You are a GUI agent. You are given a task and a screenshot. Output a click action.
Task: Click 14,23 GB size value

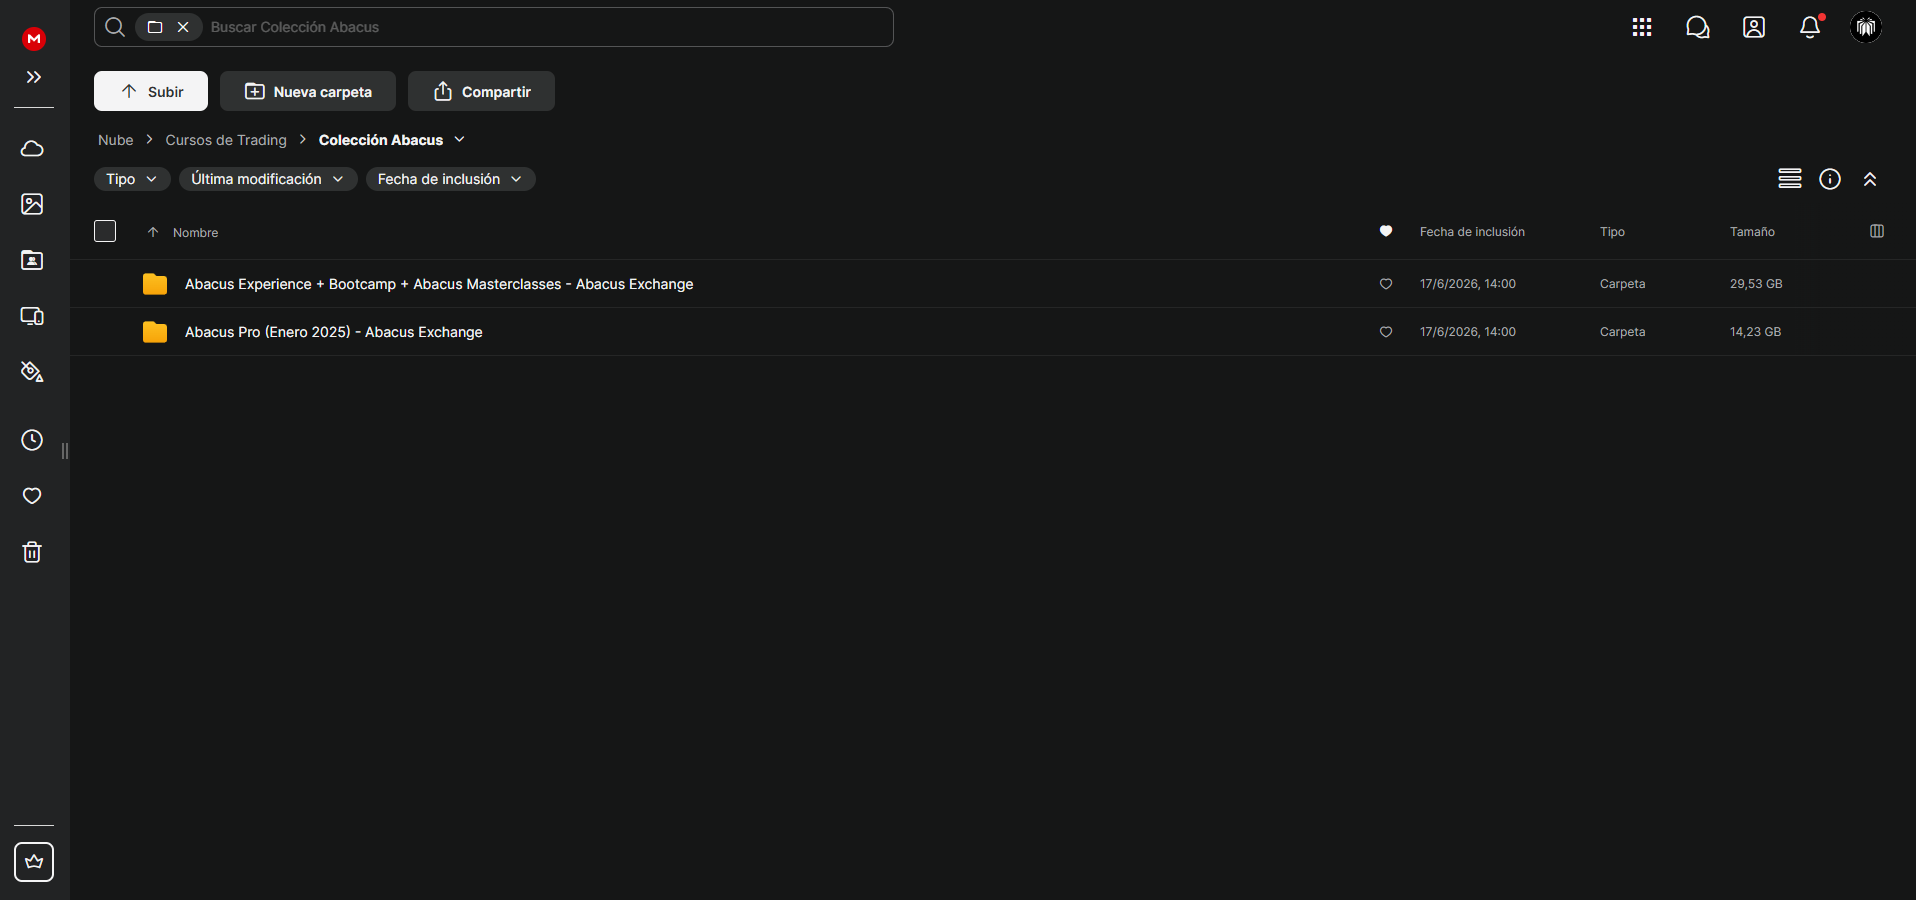[1755, 332]
